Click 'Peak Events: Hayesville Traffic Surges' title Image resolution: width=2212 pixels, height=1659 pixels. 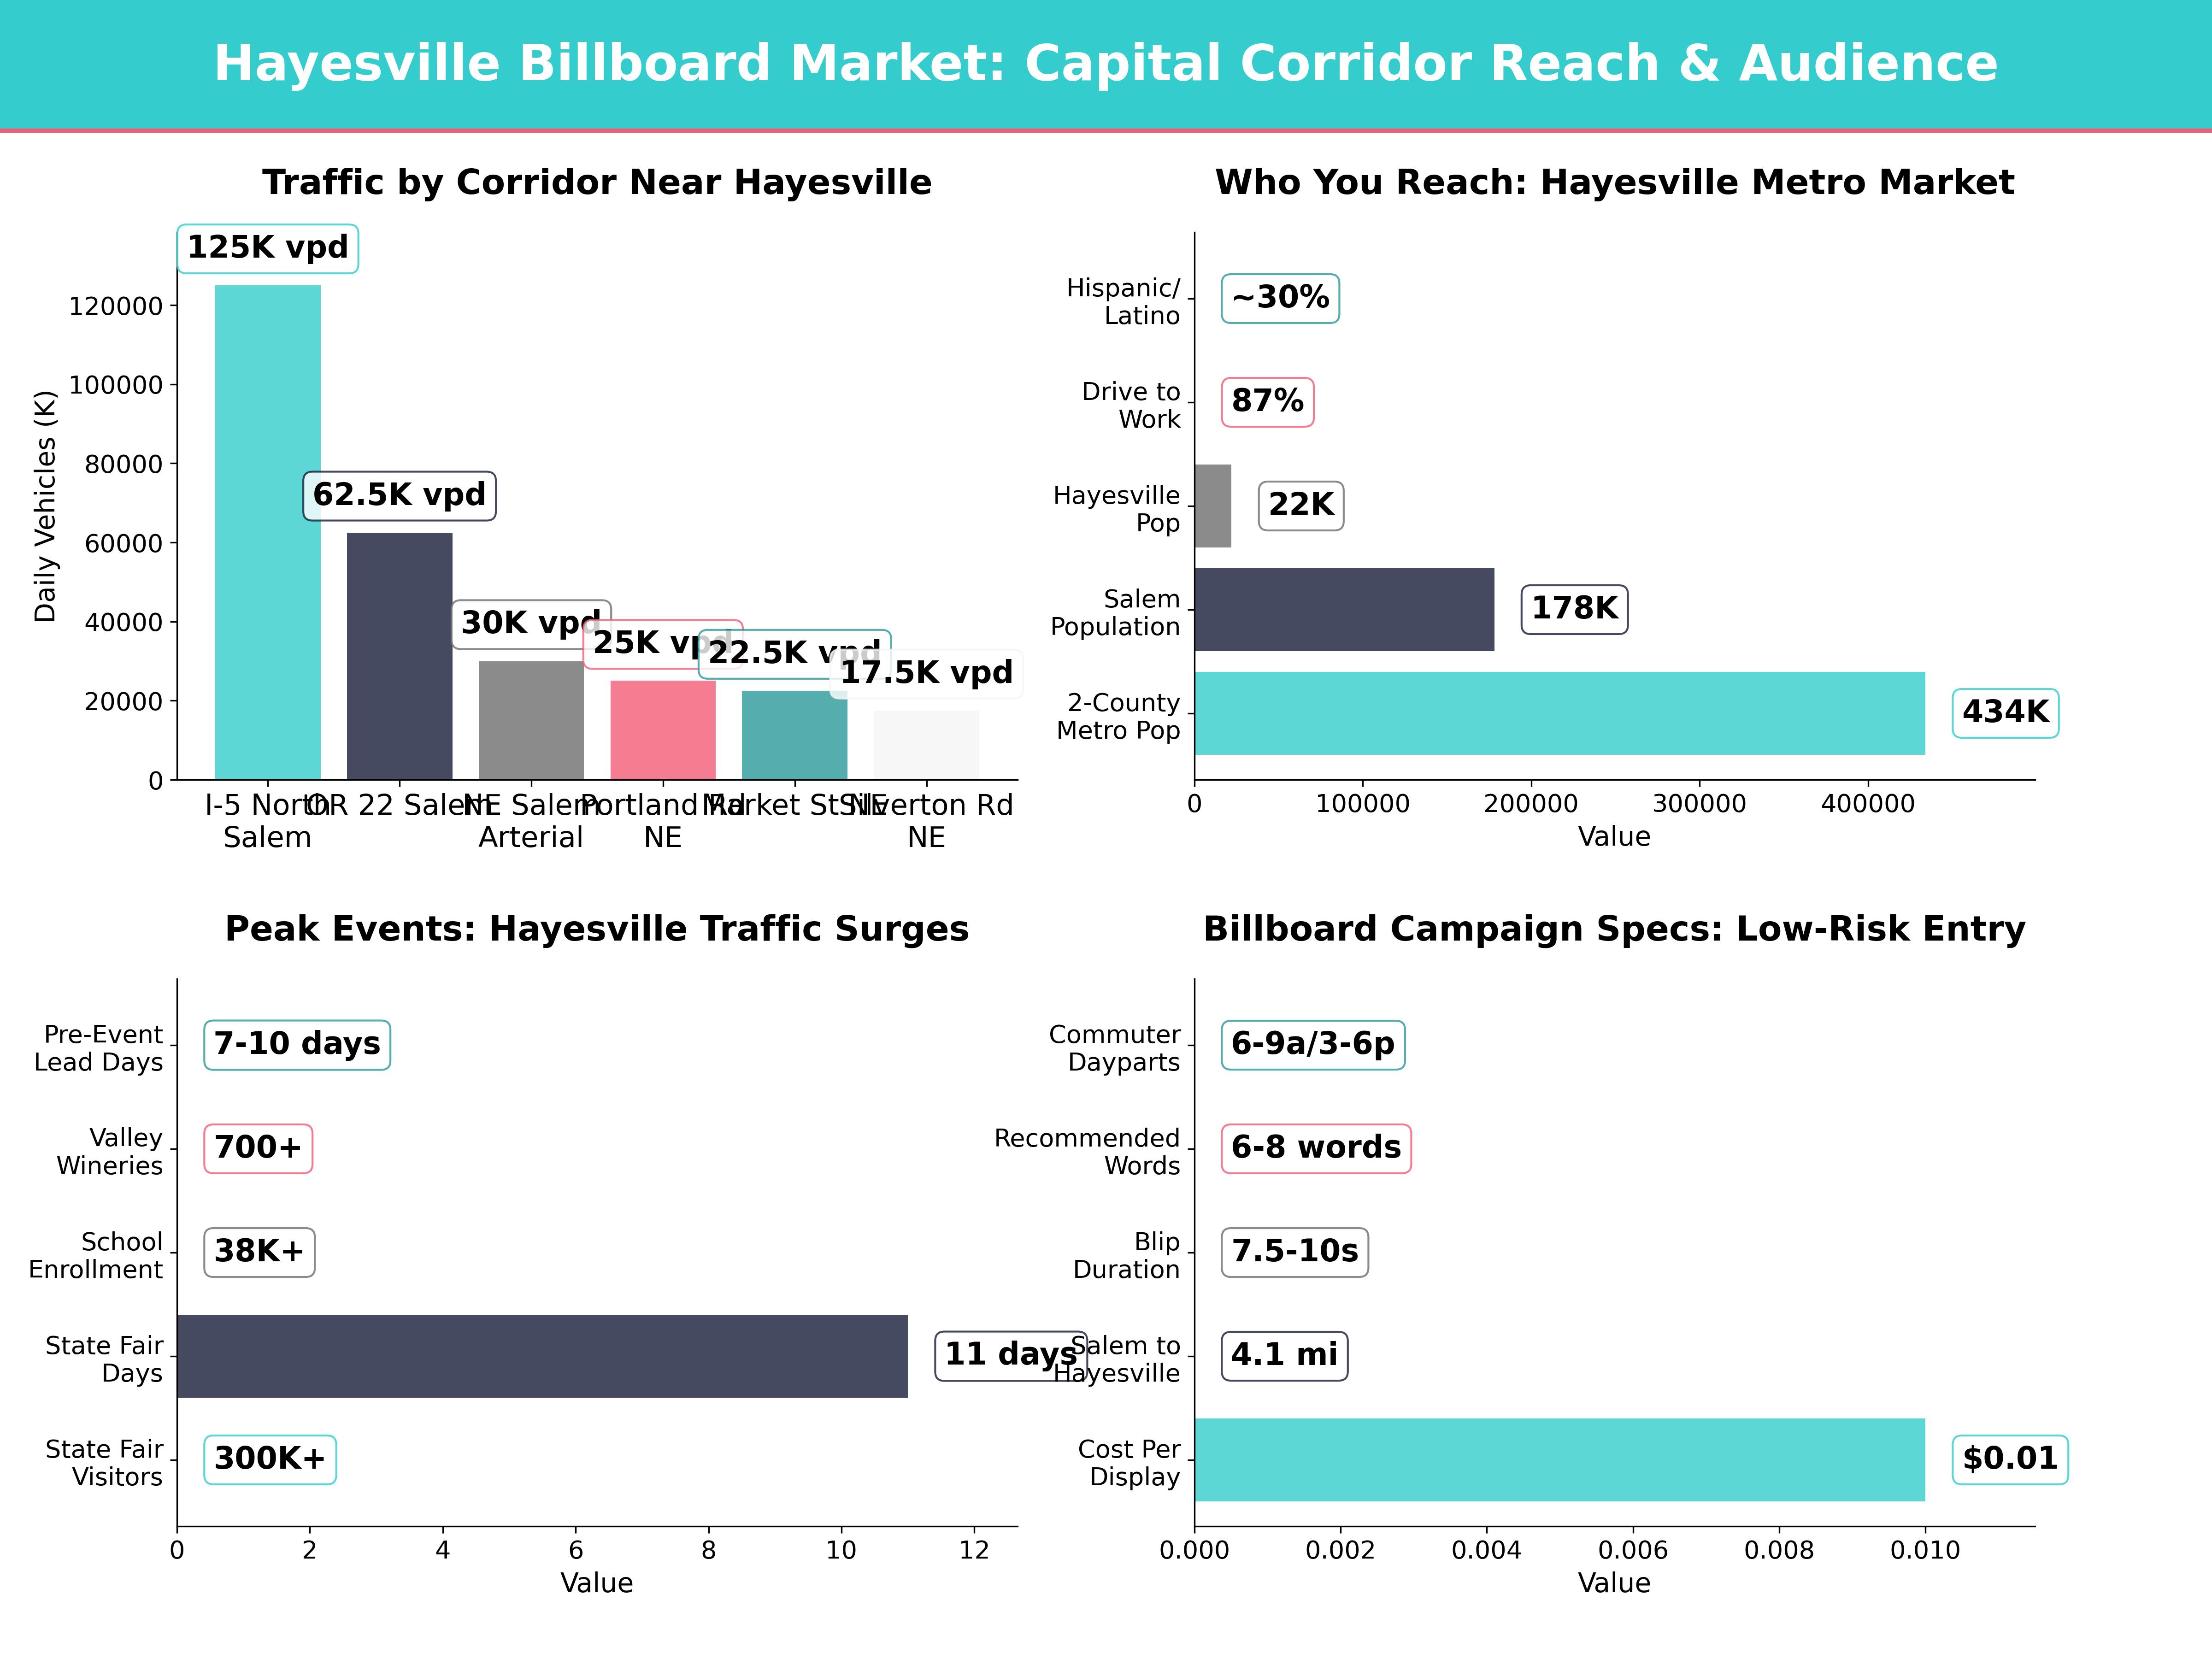[597, 929]
